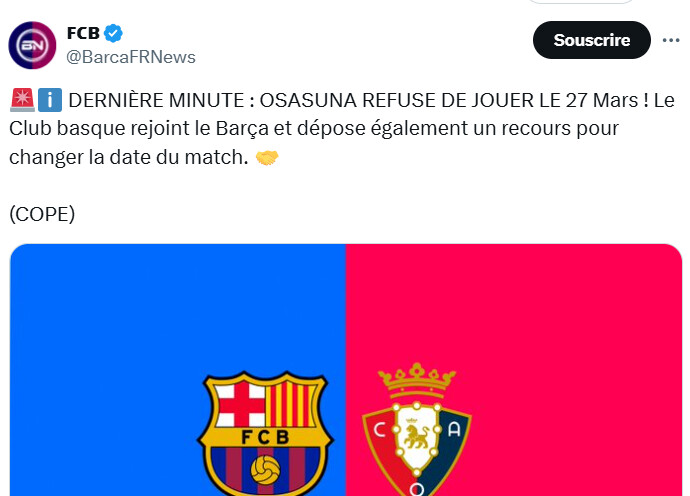Open the BN profile avatar
Screen dimensions: 690x496
(x=33, y=45)
